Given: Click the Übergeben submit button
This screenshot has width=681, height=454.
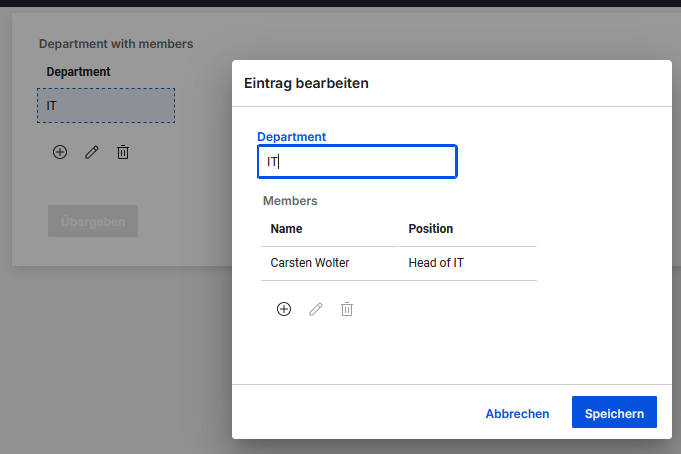Looking at the screenshot, I should 93,221.
